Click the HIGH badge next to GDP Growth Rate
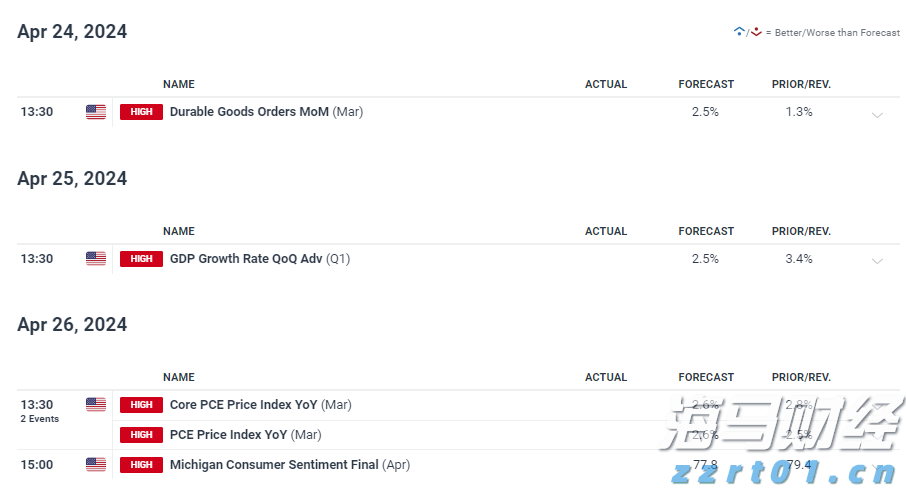 141,259
